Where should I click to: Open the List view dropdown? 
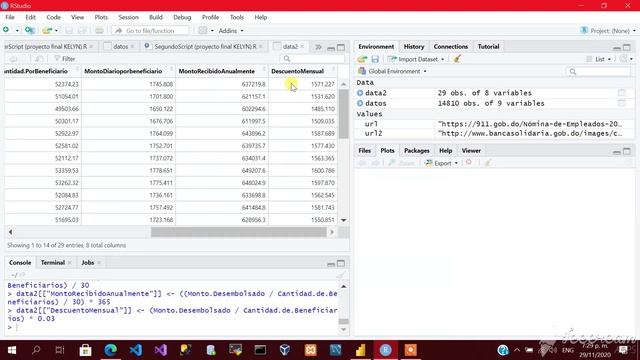599,59
